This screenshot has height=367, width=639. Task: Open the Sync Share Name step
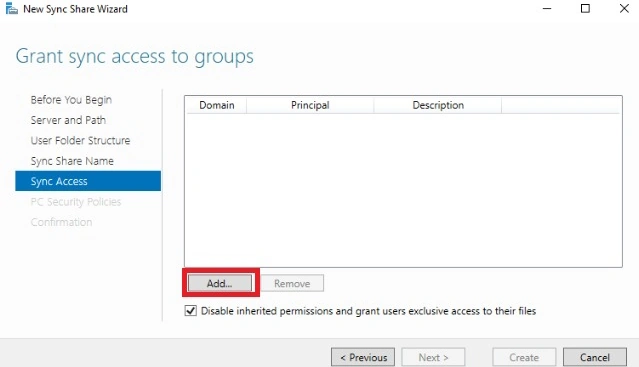pos(72,161)
